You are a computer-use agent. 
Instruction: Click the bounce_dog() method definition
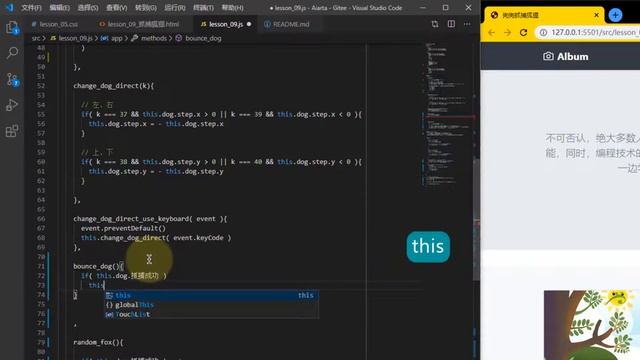[98, 266]
